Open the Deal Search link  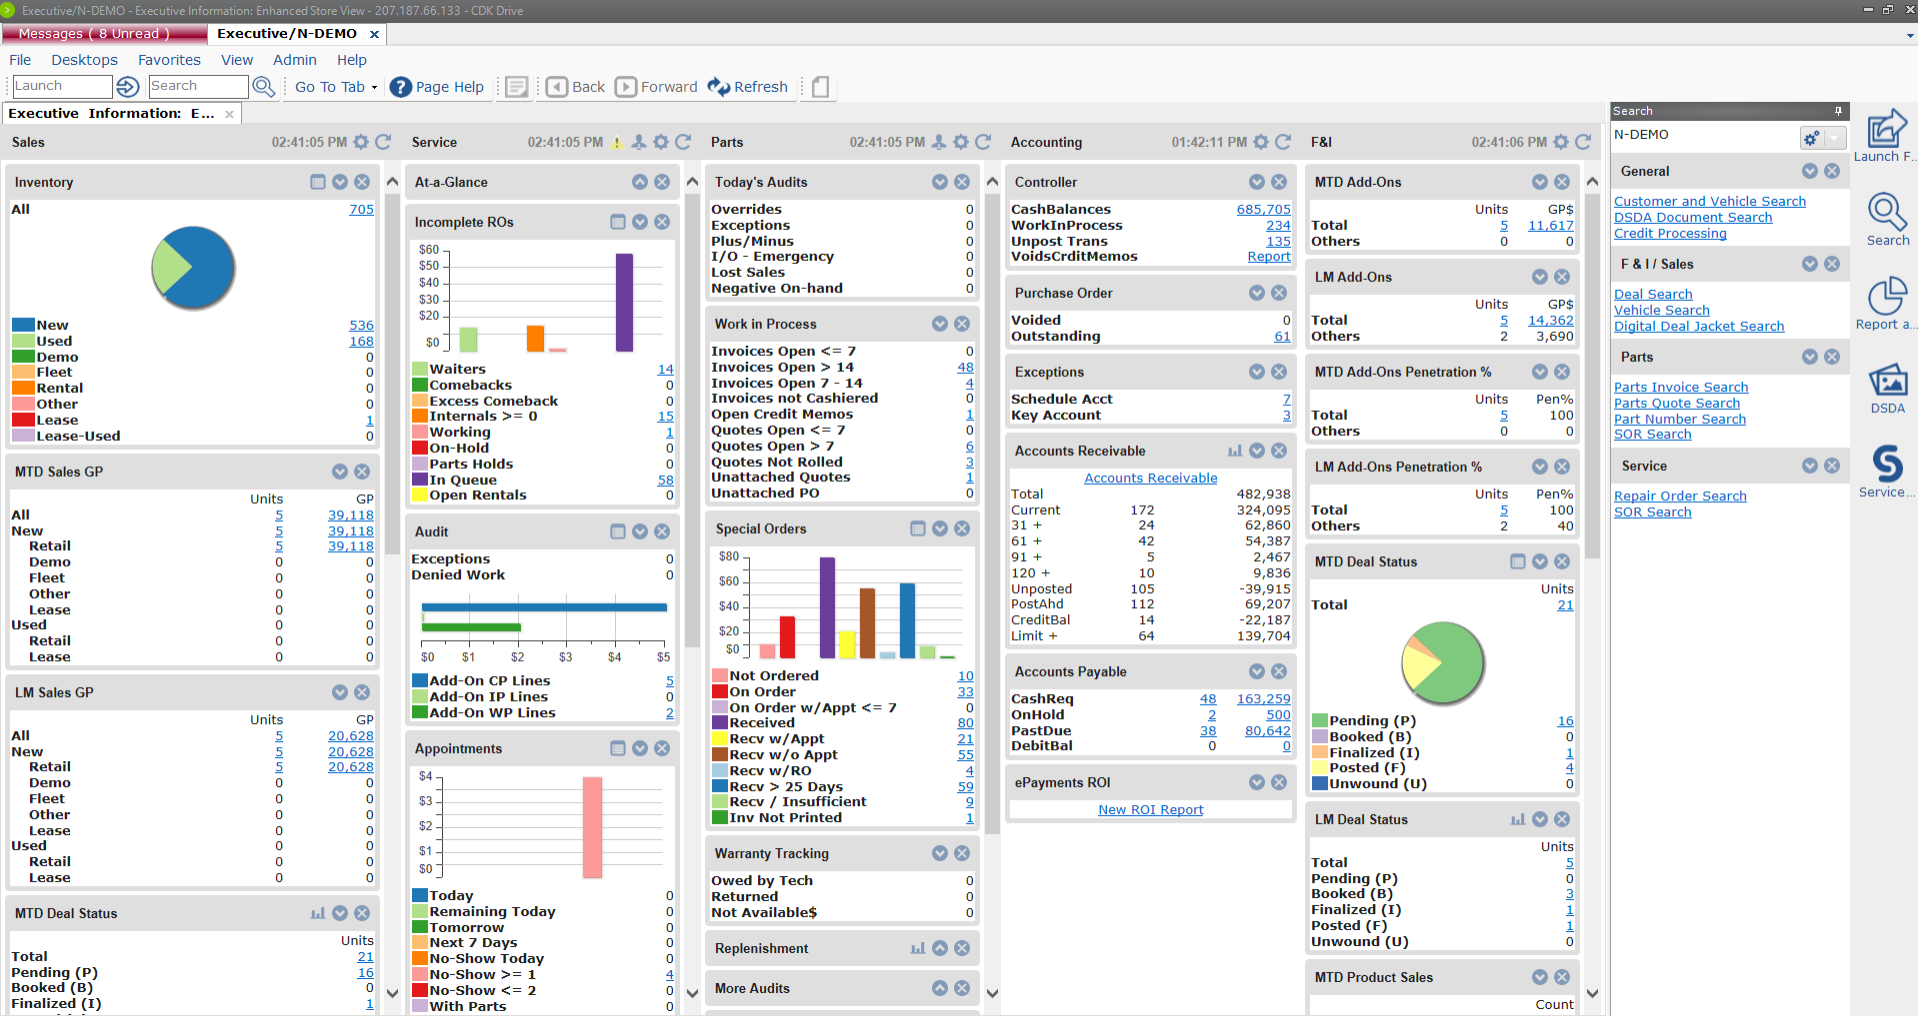coord(1653,294)
